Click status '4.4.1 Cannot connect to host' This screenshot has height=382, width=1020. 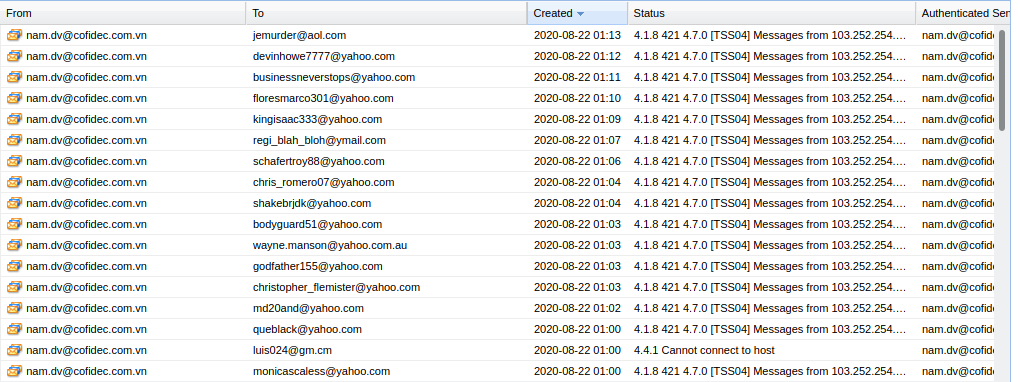(x=705, y=350)
